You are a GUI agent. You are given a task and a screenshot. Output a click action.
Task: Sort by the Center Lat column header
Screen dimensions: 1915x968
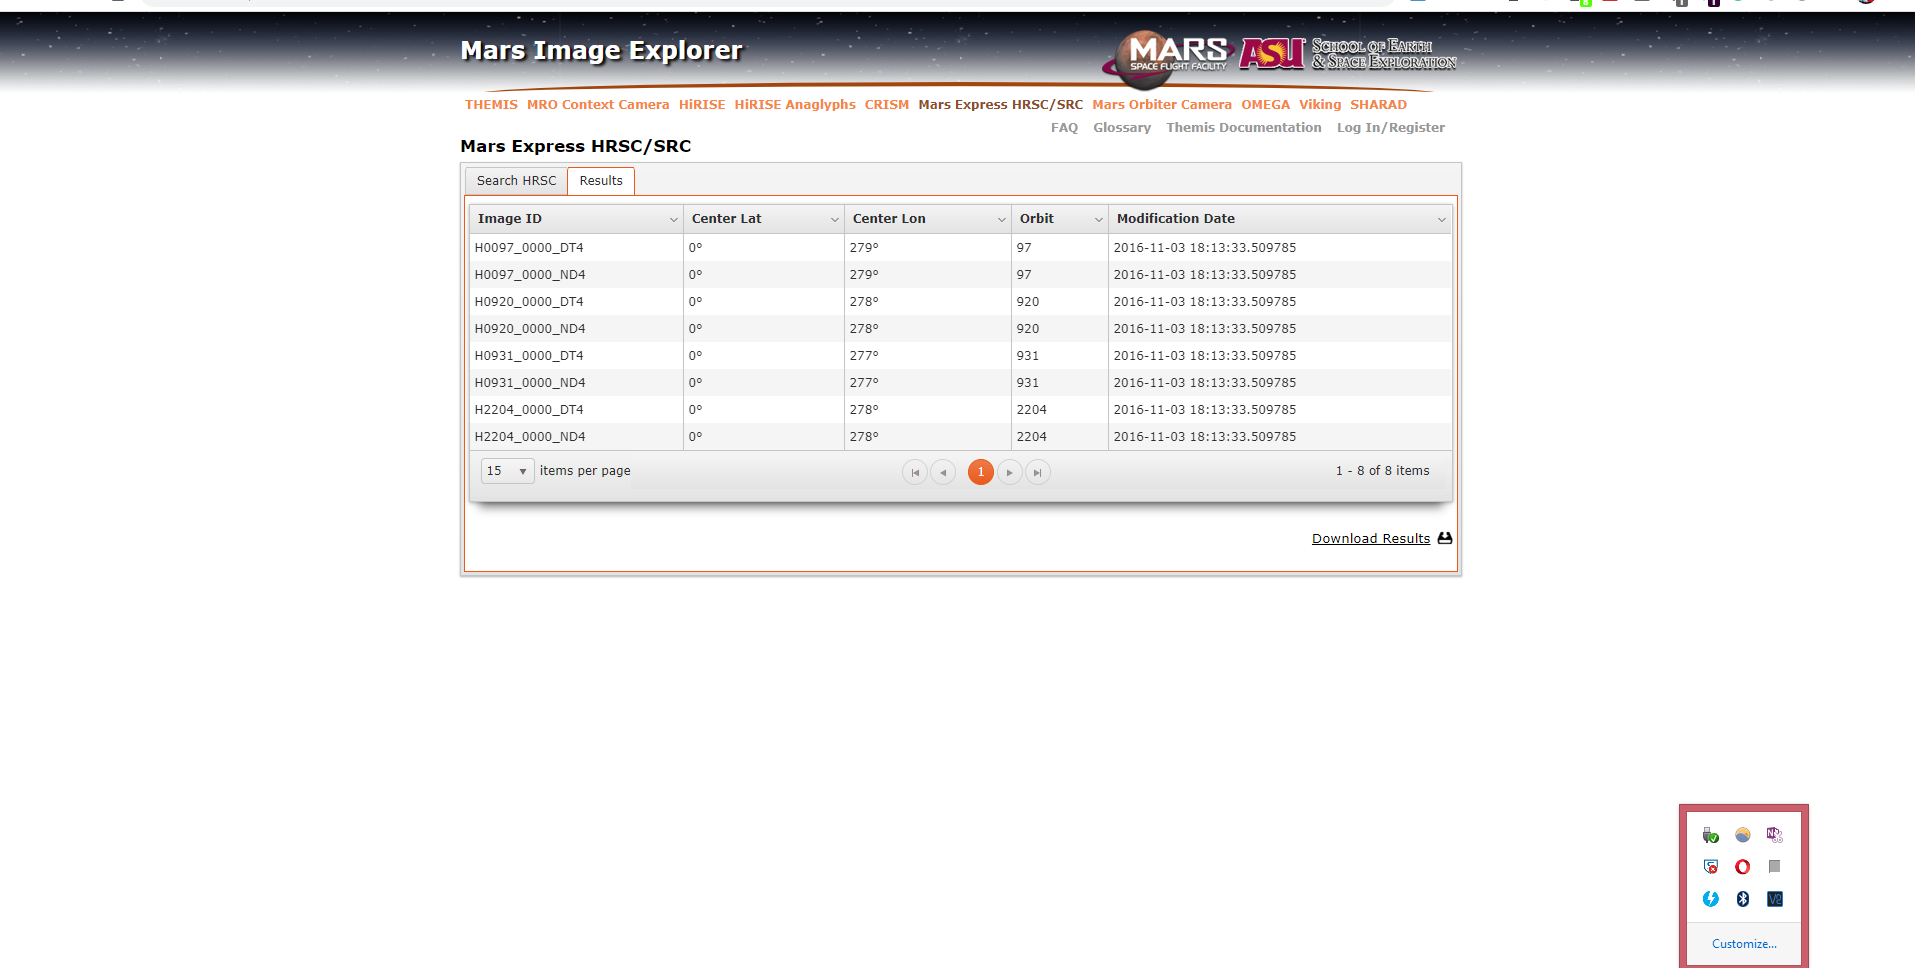[x=726, y=219]
